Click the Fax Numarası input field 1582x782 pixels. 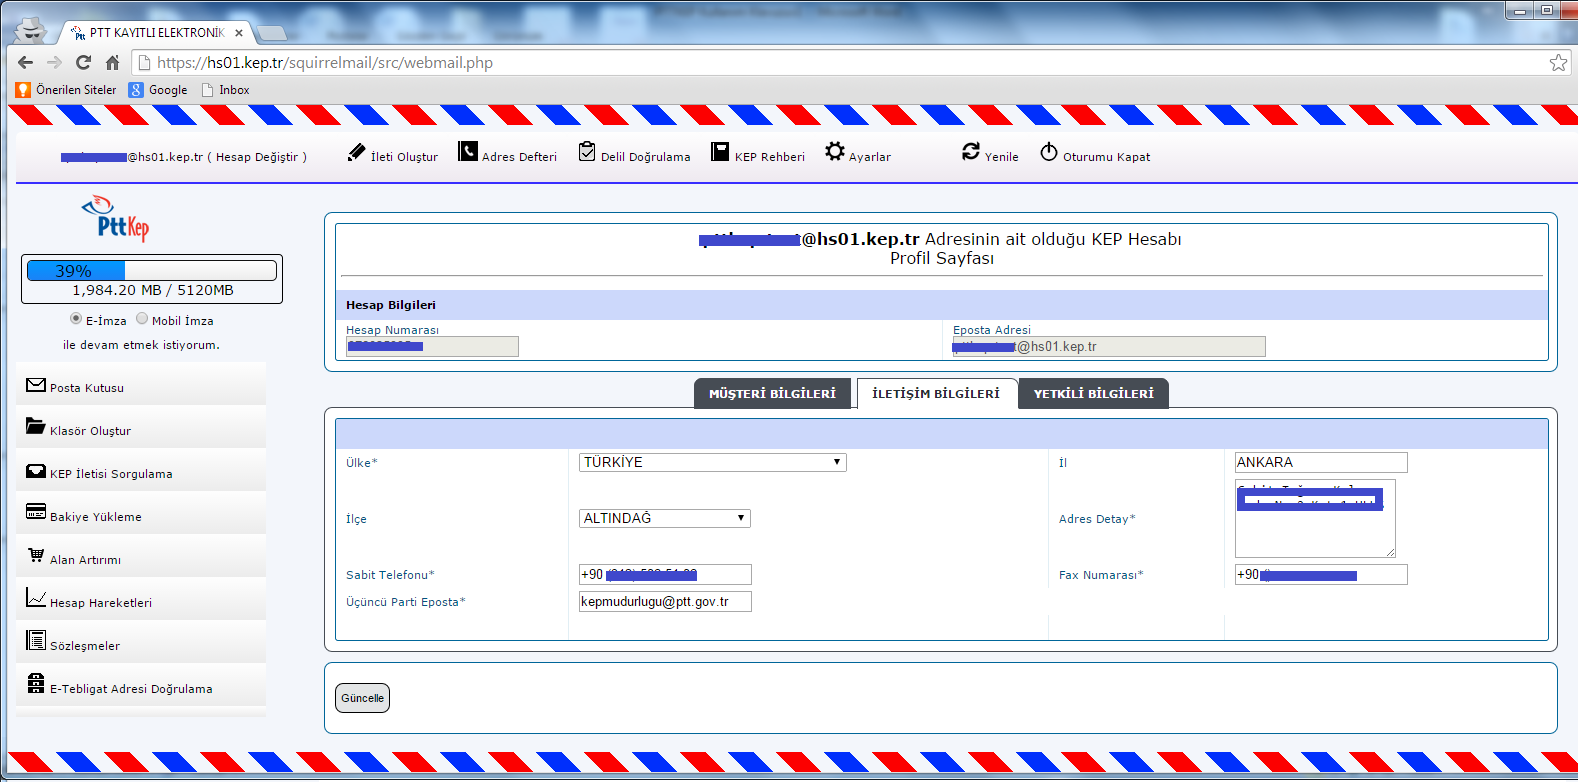1321,574
